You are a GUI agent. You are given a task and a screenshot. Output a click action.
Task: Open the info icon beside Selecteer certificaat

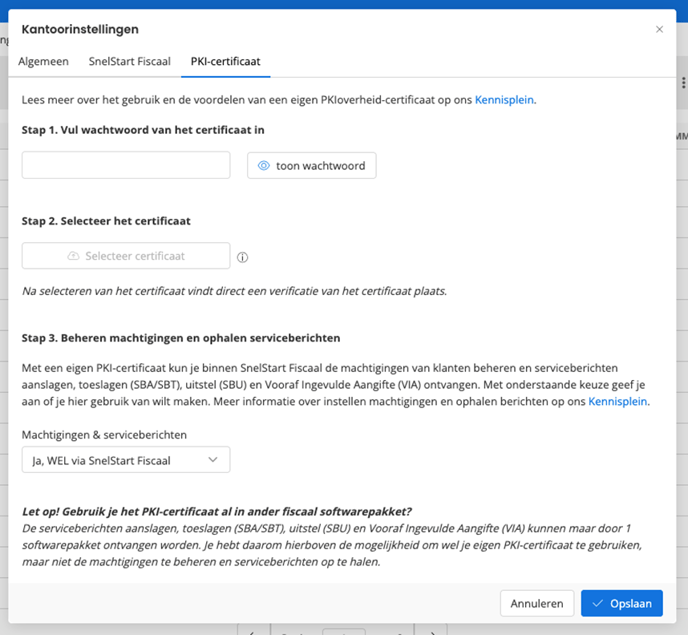click(x=242, y=257)
